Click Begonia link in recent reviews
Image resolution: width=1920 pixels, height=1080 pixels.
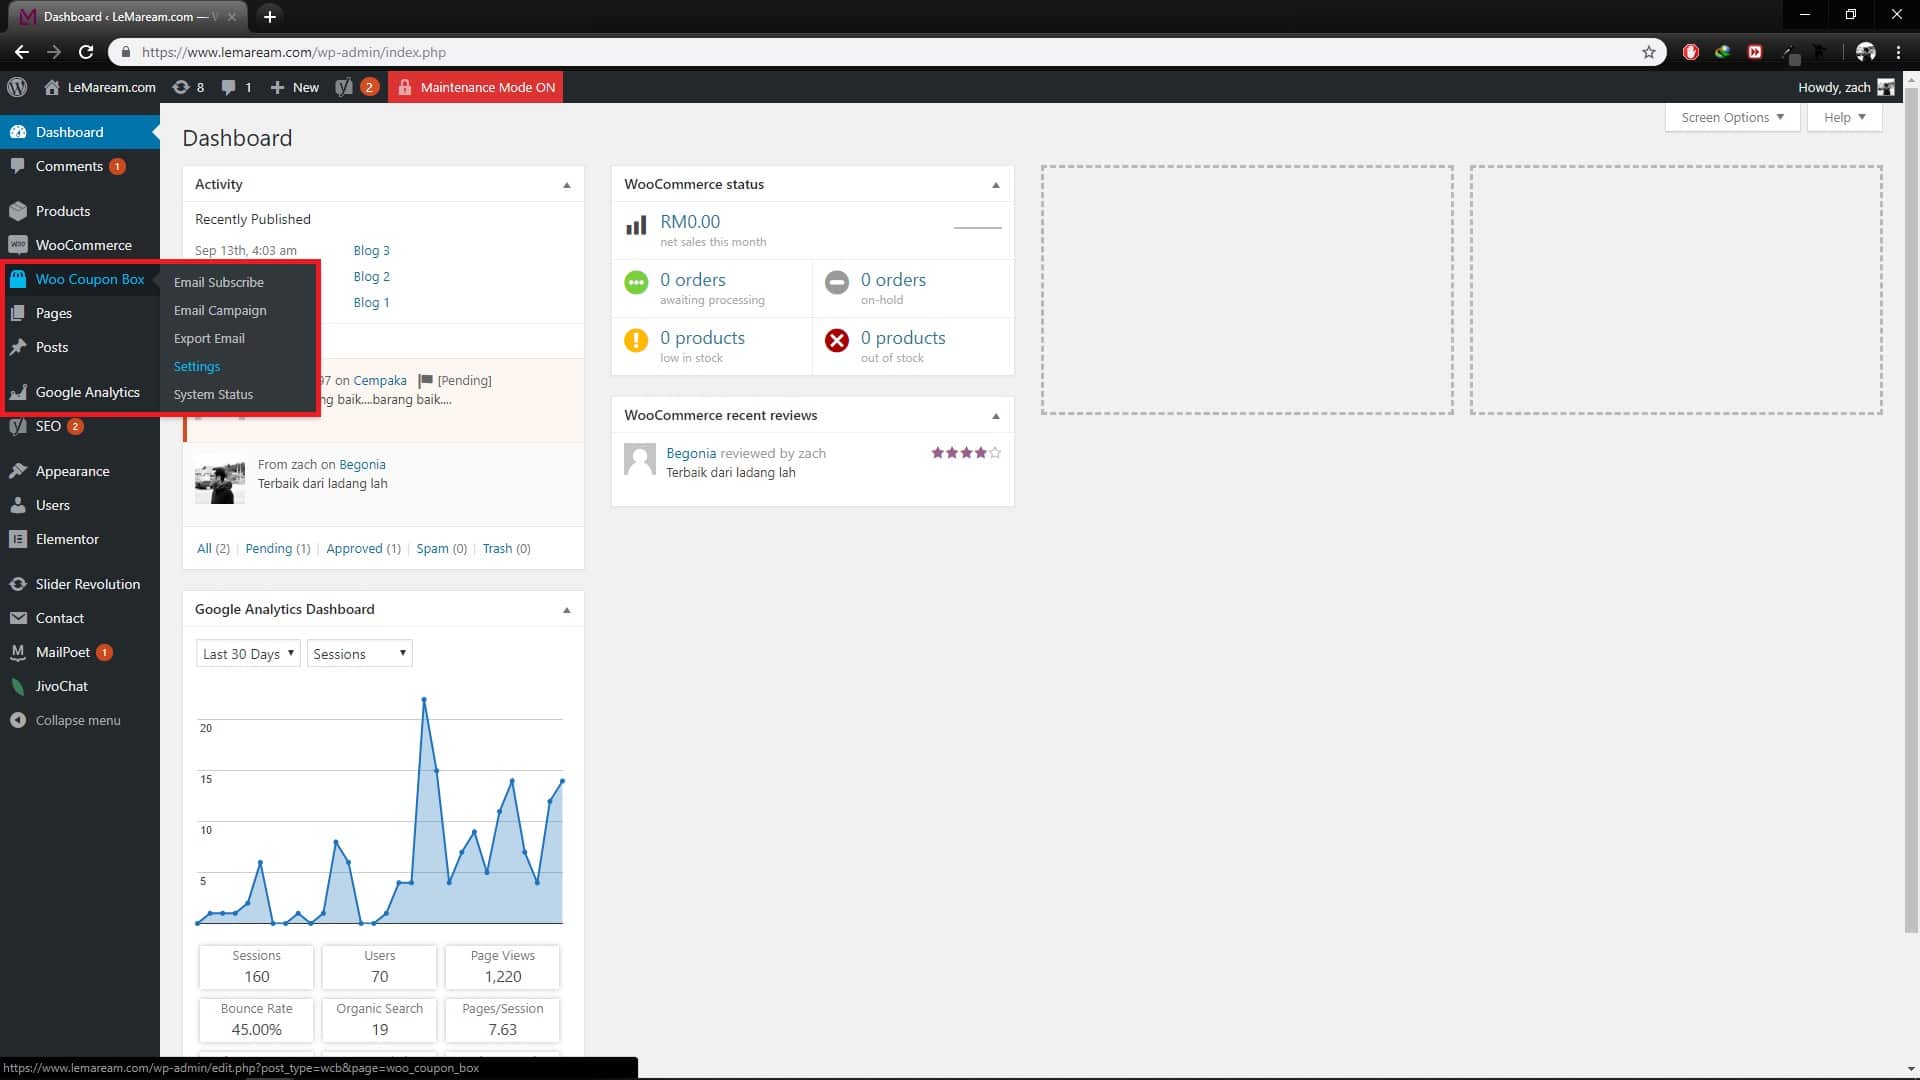click(x=691, y=453)
